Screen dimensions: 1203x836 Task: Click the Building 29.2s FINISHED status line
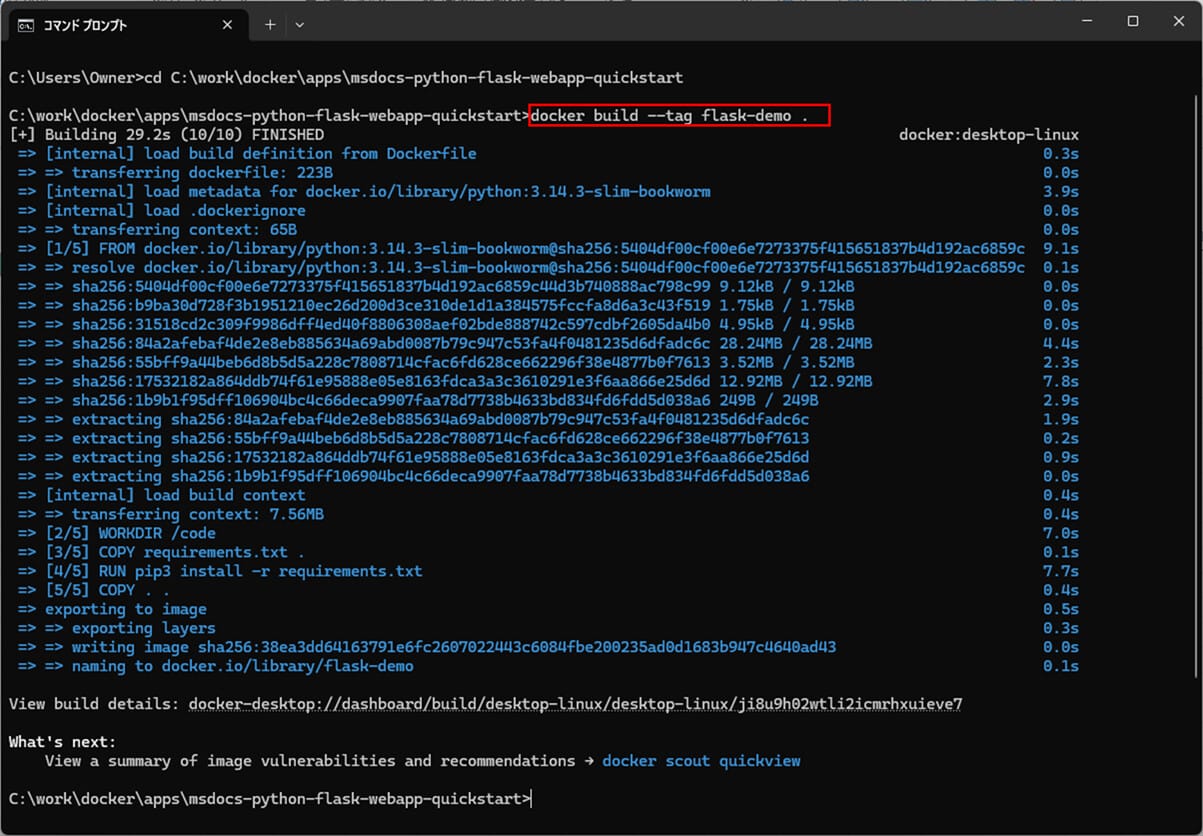click(x=166, y=135)
